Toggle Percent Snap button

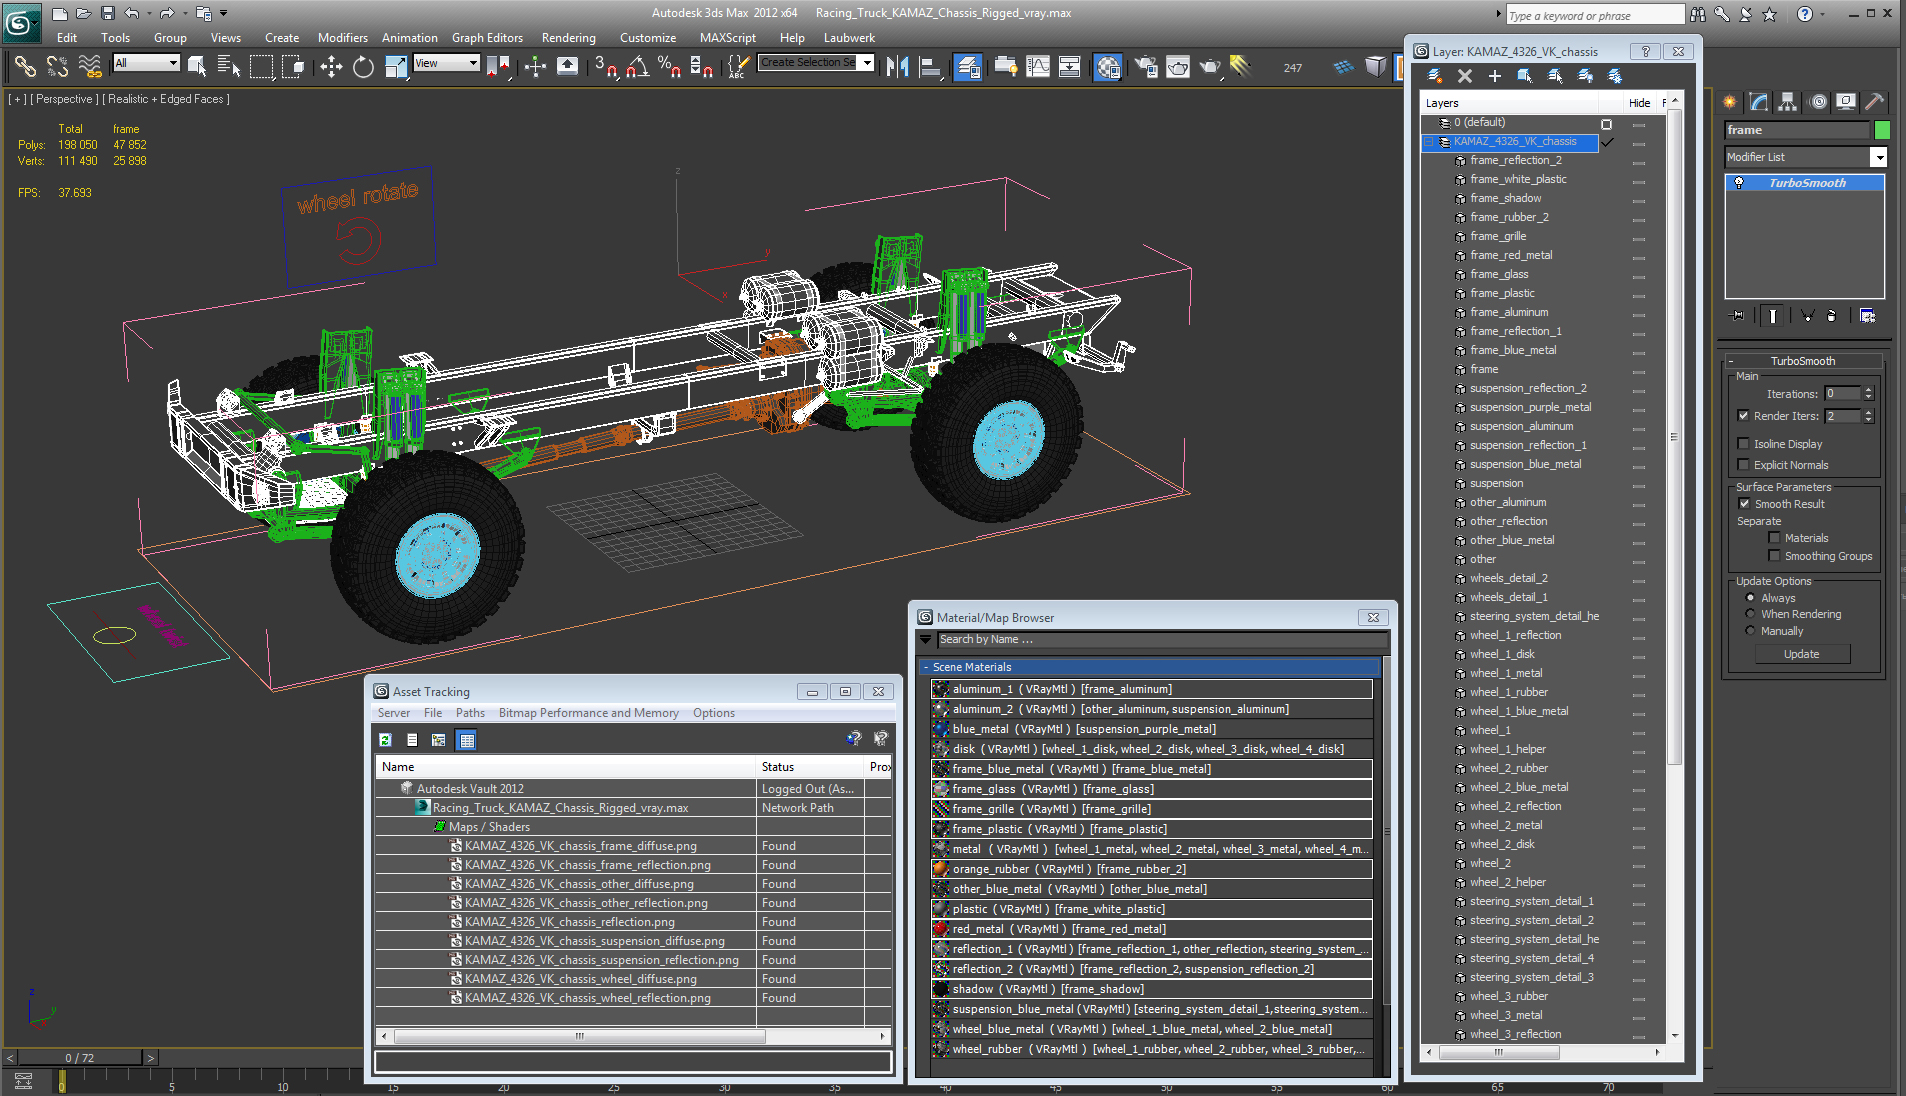[669, 67]
